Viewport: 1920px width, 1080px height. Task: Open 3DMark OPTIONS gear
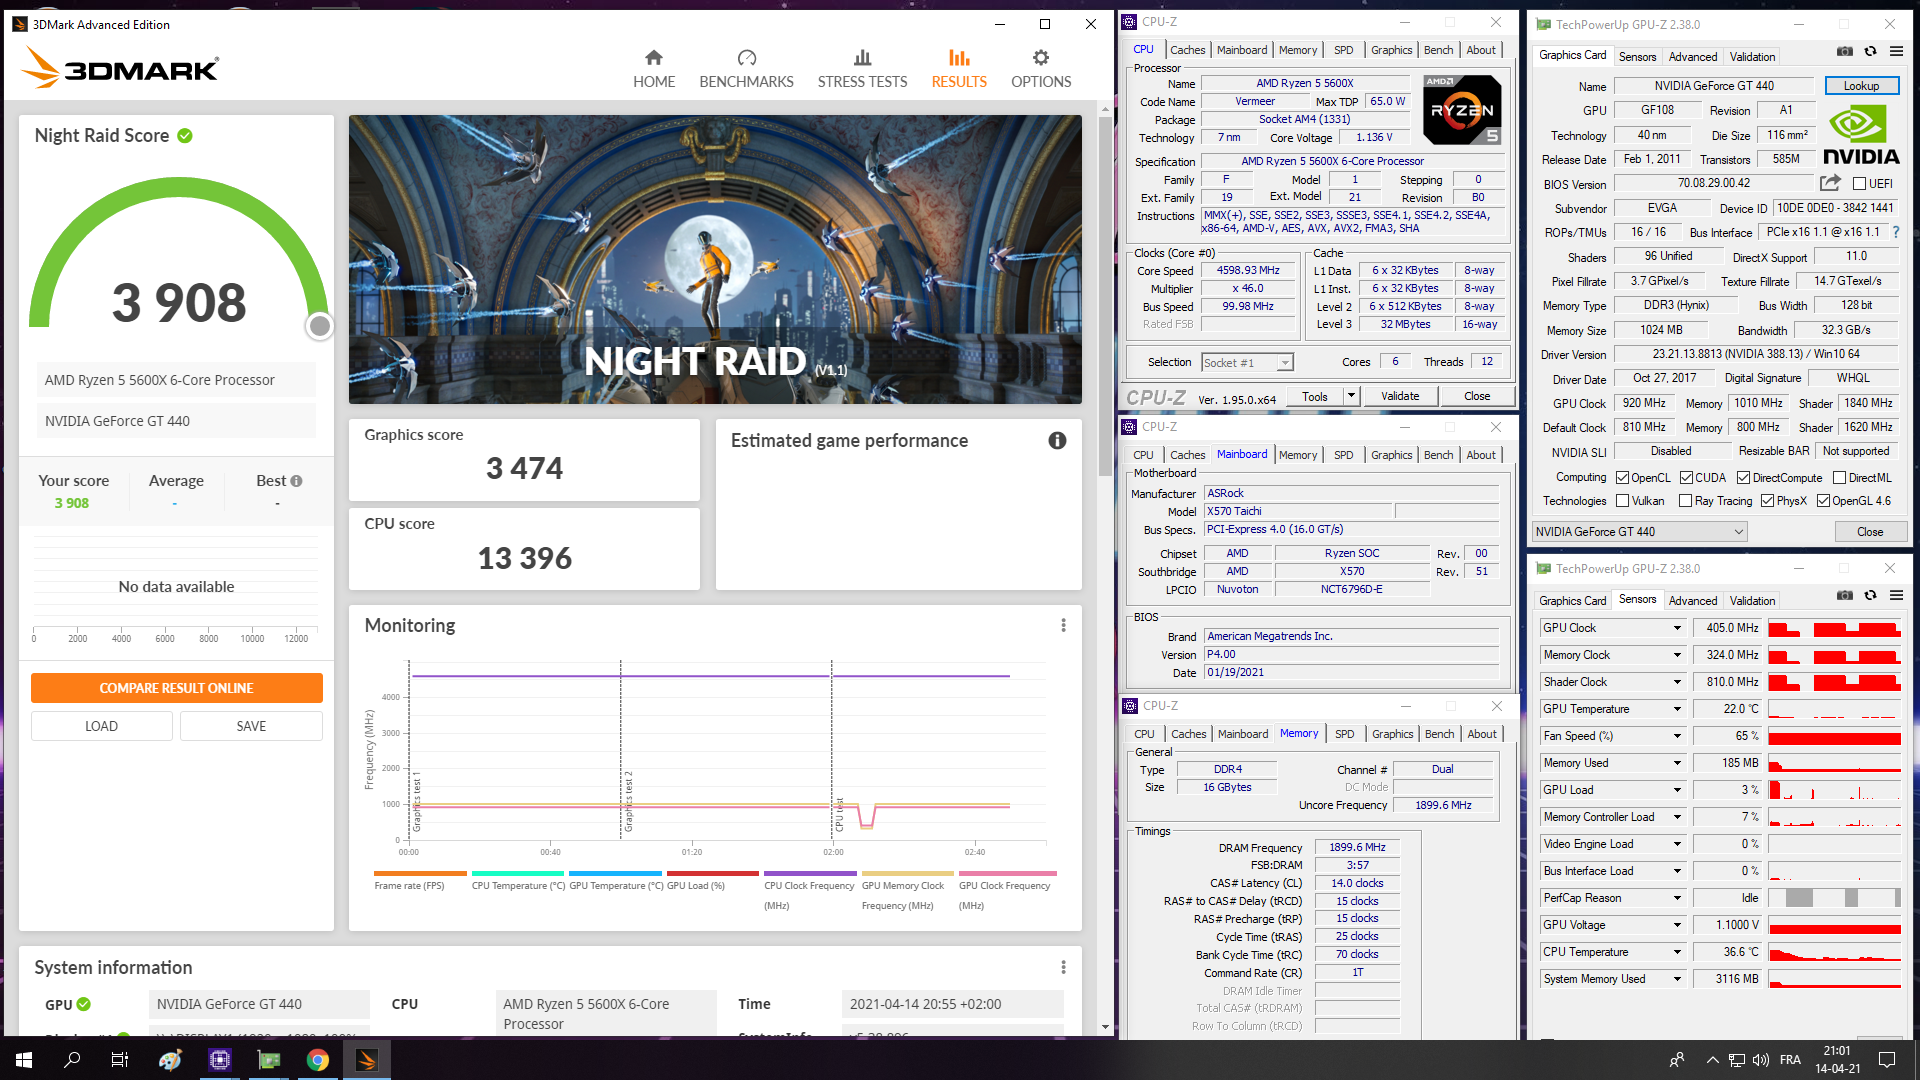(x=1041, y=69)
